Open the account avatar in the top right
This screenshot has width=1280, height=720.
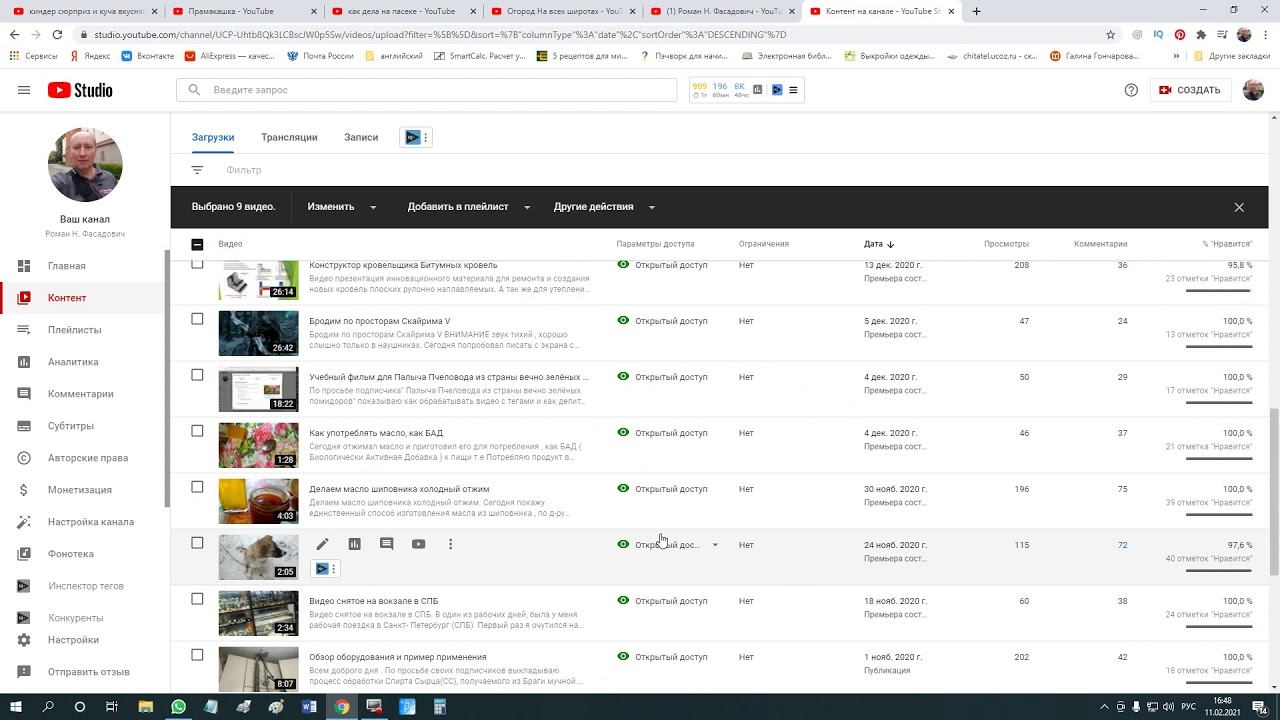point(1253,90)
